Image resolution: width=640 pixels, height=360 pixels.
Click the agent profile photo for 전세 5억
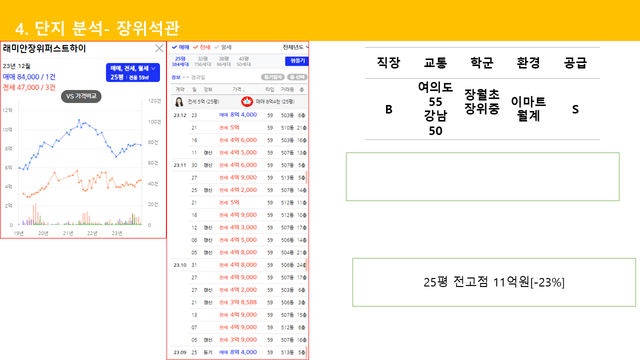click(x=179, y=102)
